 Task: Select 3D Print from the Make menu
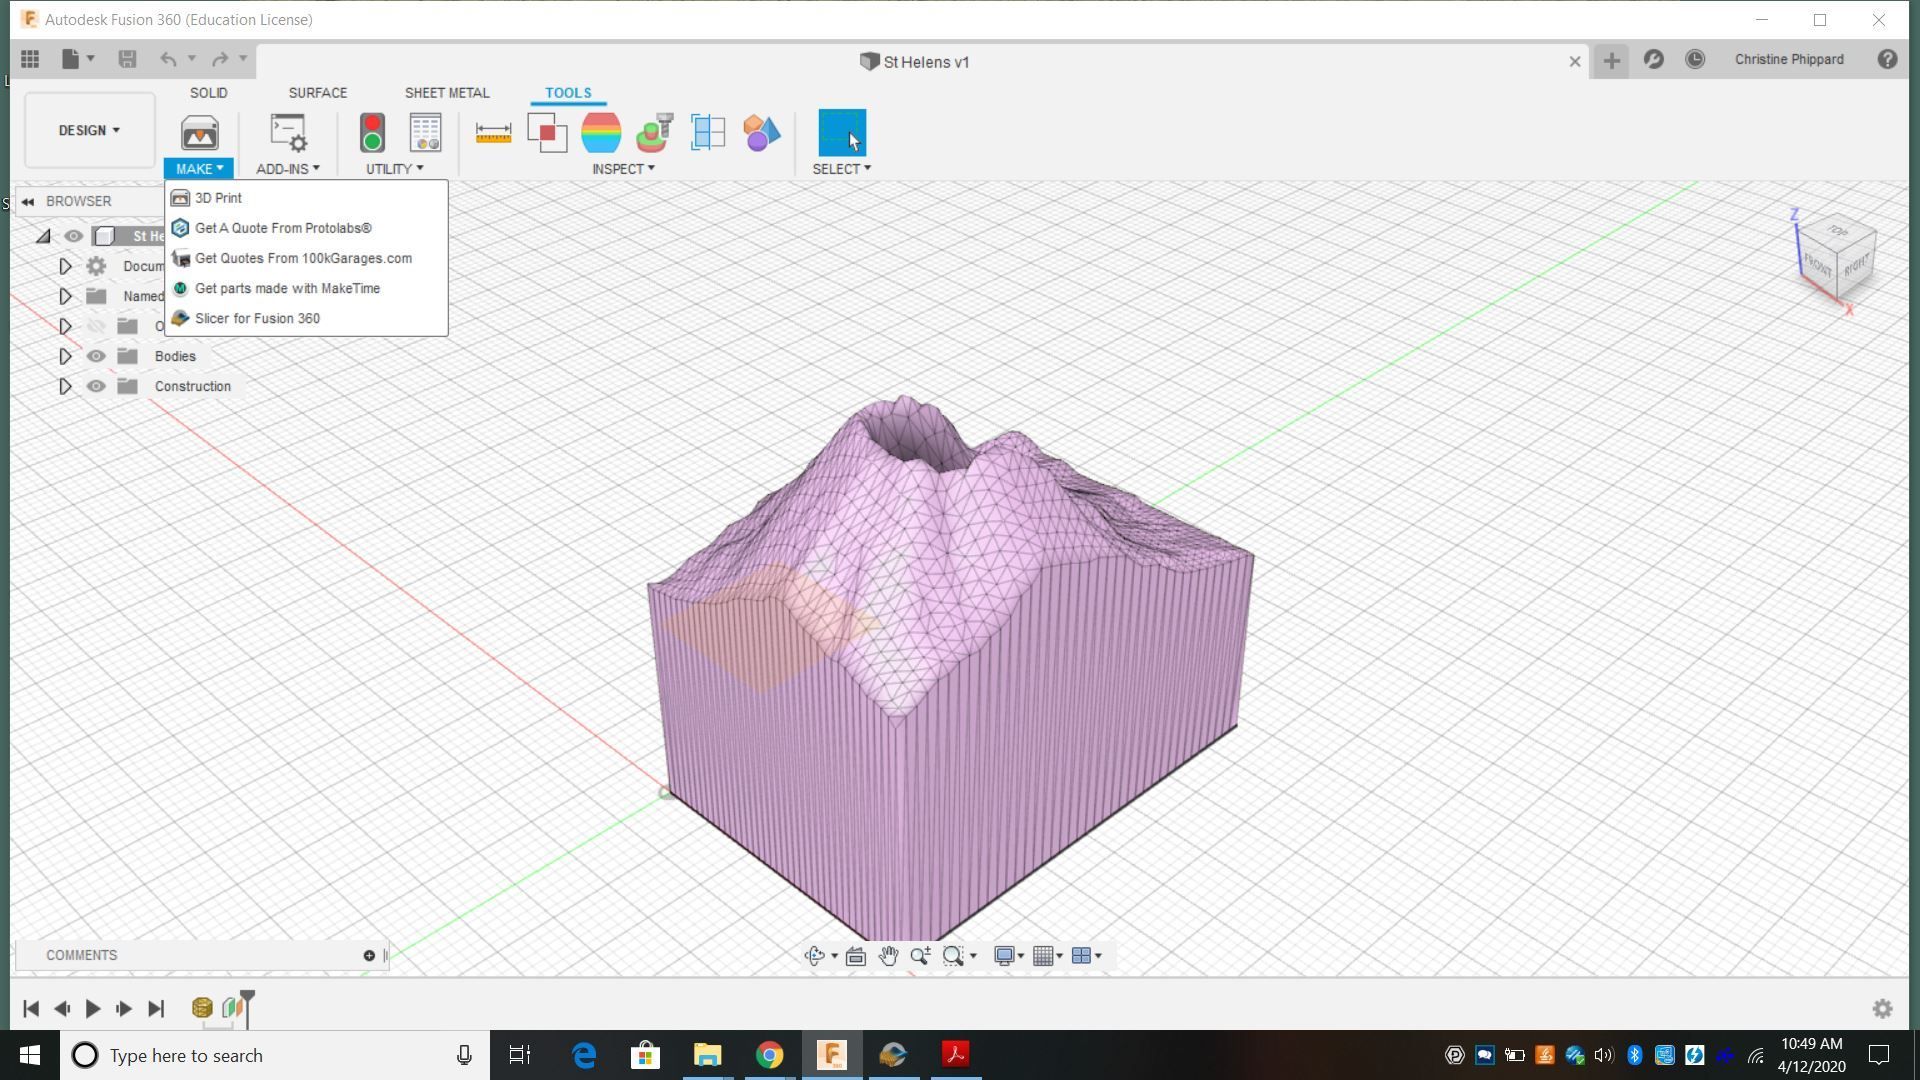pos(218,197)
